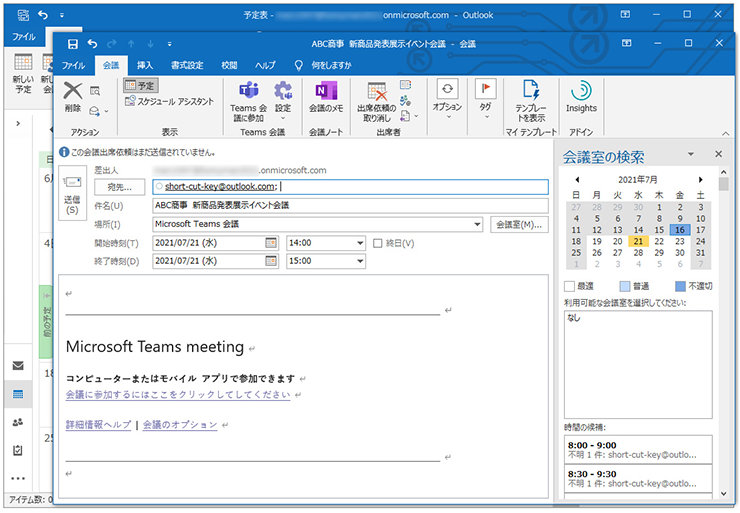Screen dimensions: 740x513
Task: Click the 件名 subject input field
Action: pos(350,205)
